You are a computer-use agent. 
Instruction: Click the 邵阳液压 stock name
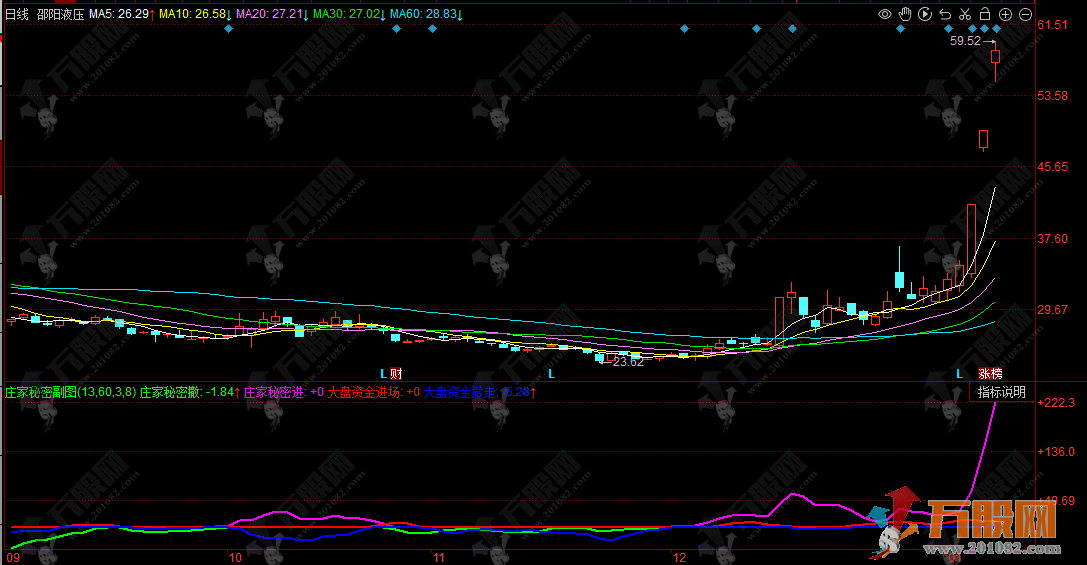point(60,14)
